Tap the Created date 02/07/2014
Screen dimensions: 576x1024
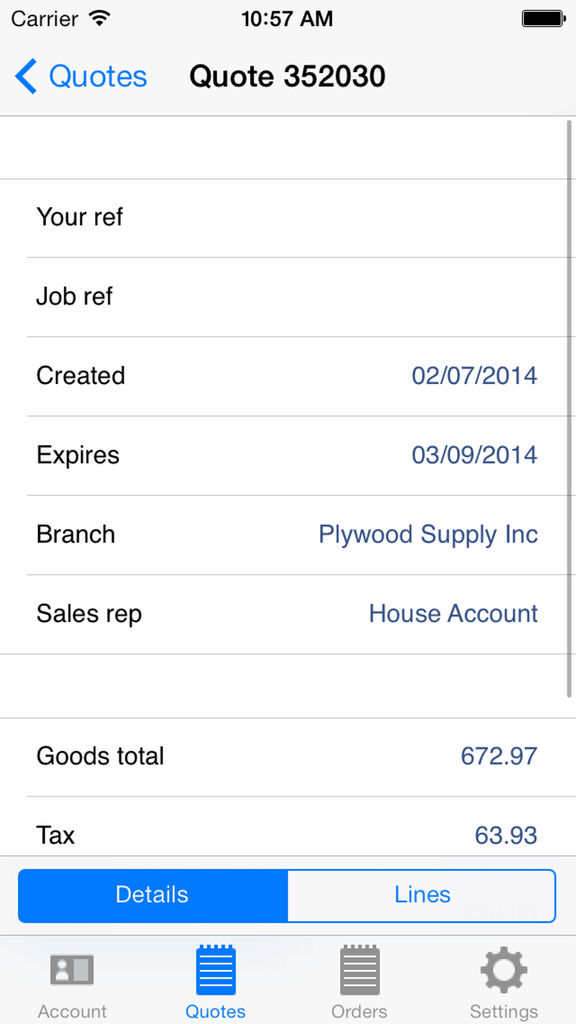point(474,376)
